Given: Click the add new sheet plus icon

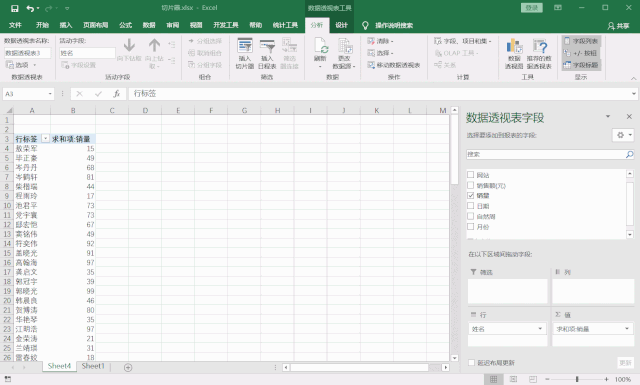Looking at the screenshot, I should click(128, 367).
